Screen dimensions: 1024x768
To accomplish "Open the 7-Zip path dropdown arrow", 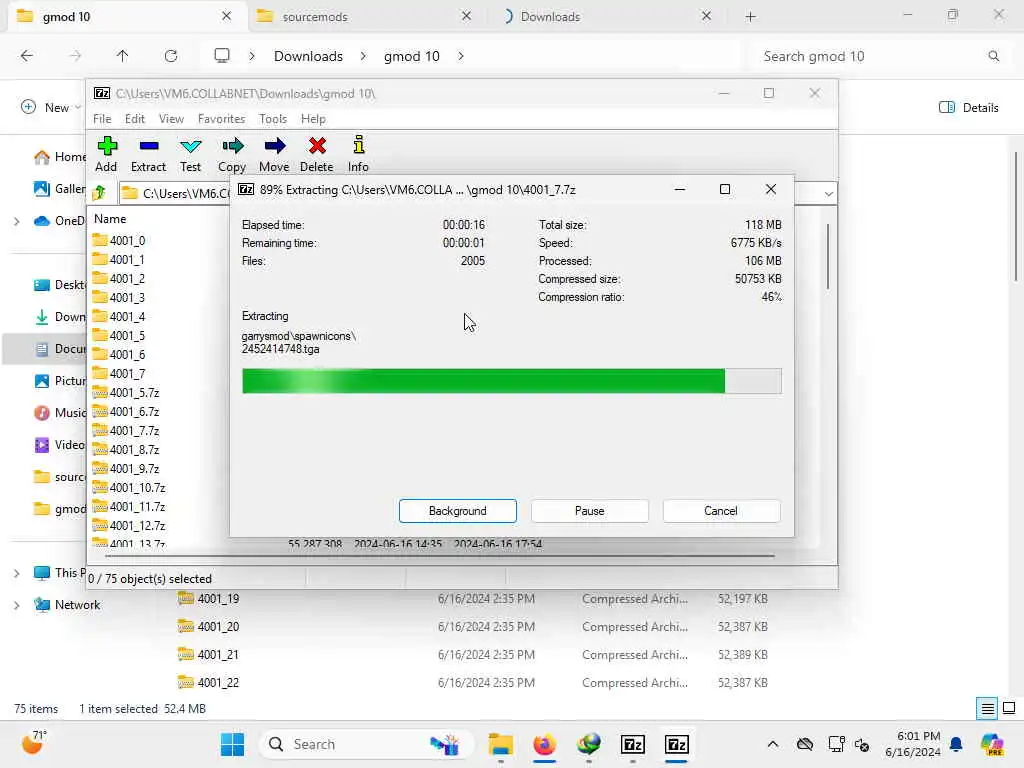I will click(828, 193).
